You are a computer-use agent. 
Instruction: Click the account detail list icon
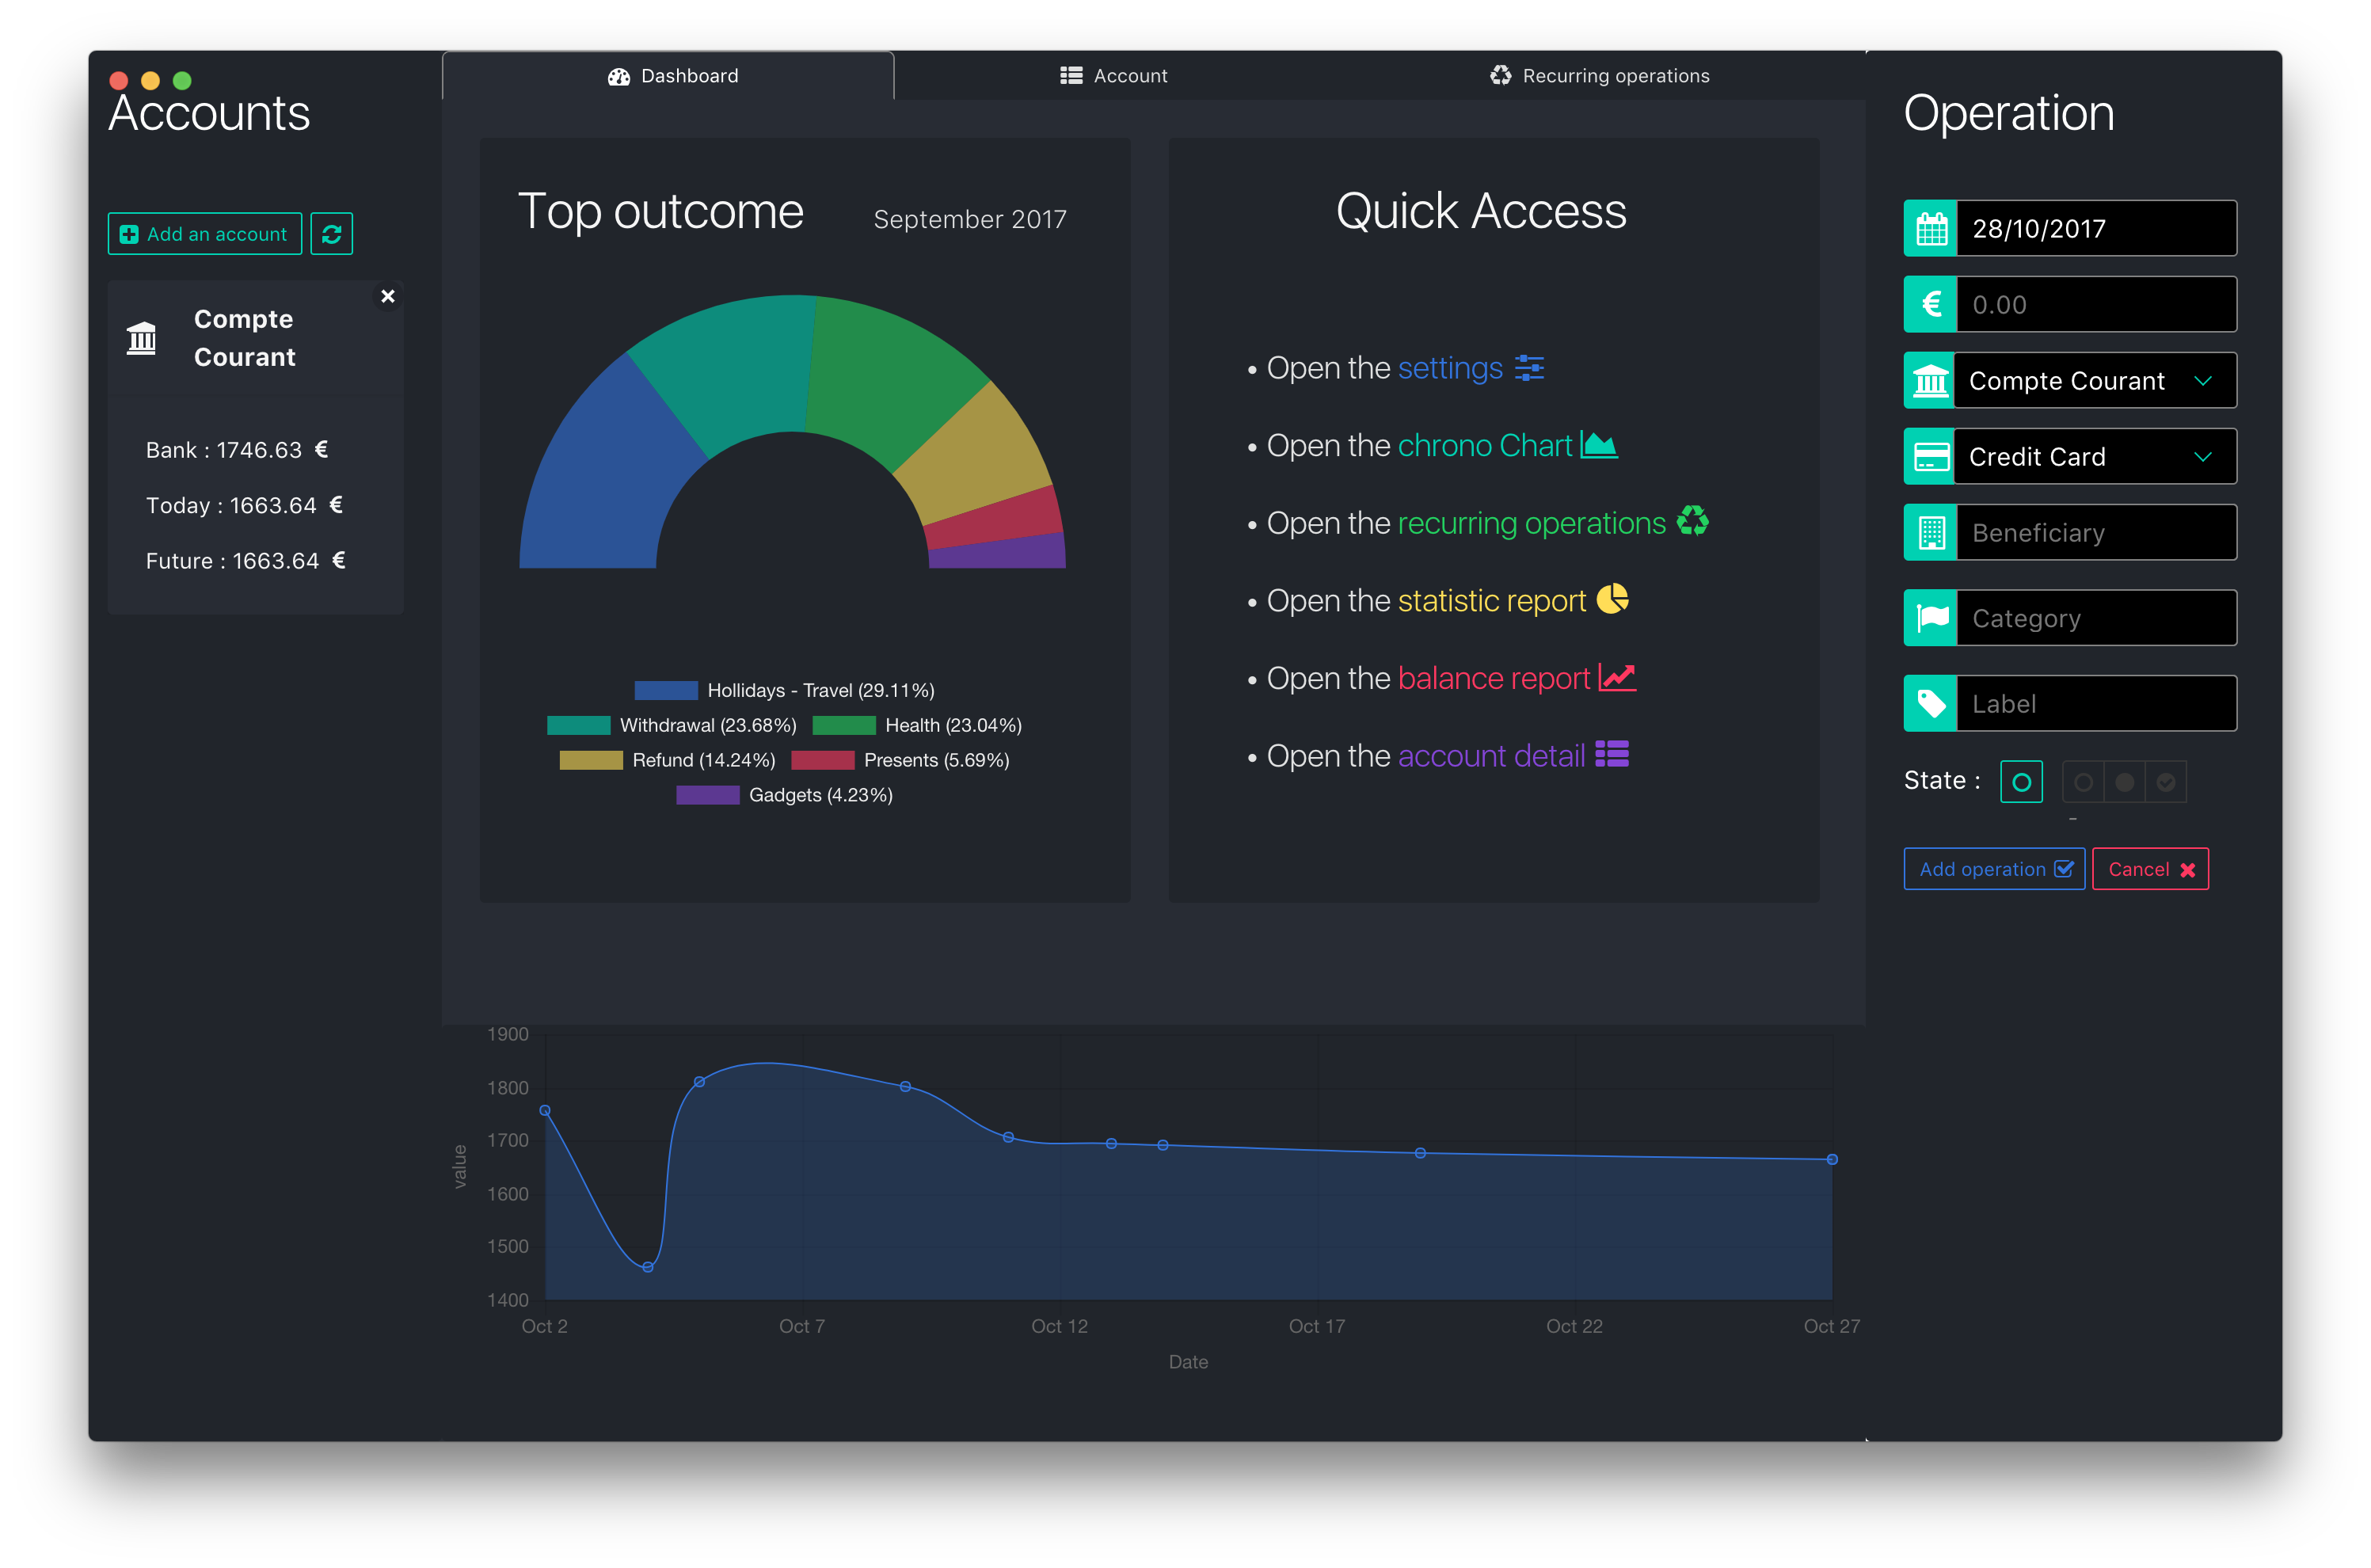pyautogui.click(x=1612, y=755)
